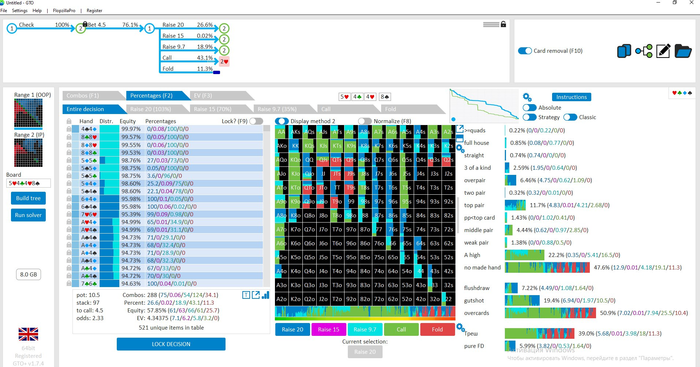Open the tree structure branching icon
This screenshot has height=367, width=700.
tap(644, 51)
